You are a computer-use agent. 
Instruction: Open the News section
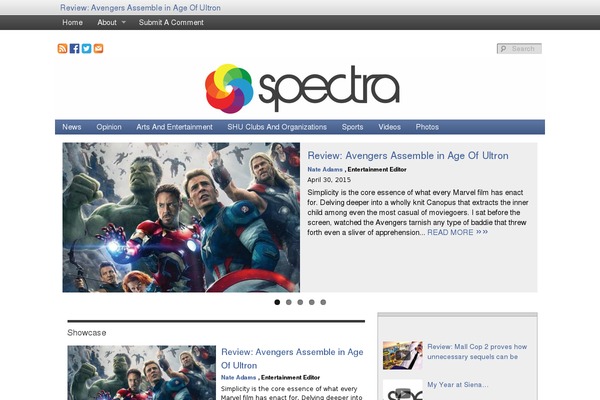point(72,127)
